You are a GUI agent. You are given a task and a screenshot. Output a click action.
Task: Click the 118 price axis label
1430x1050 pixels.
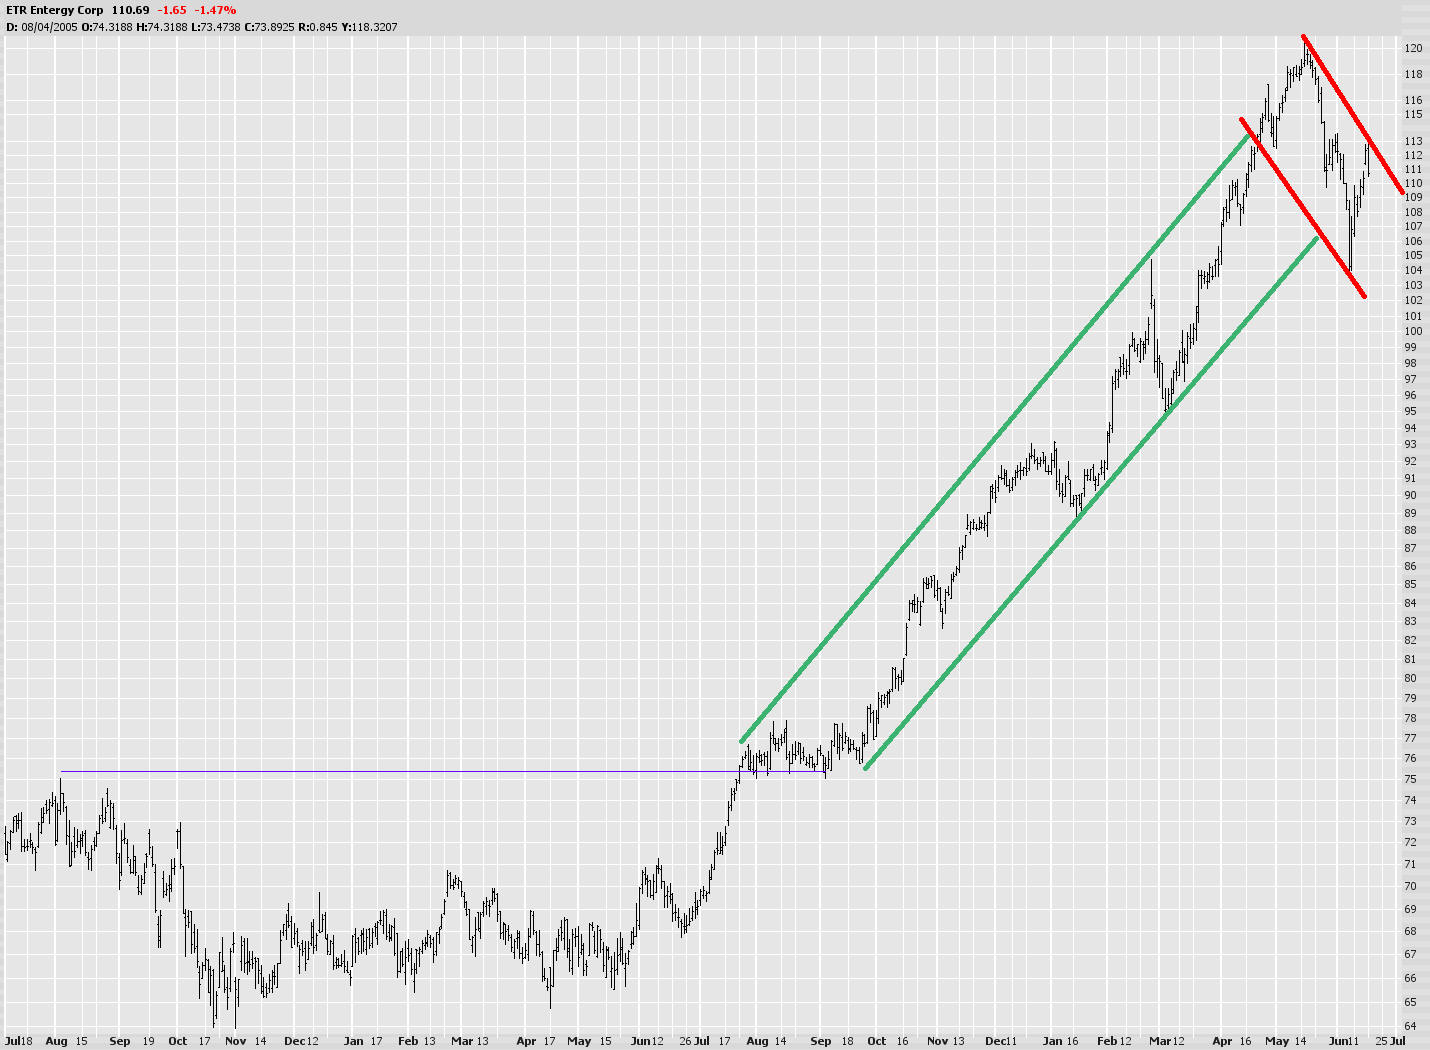pyautogui.click(x=1413, y=74)
